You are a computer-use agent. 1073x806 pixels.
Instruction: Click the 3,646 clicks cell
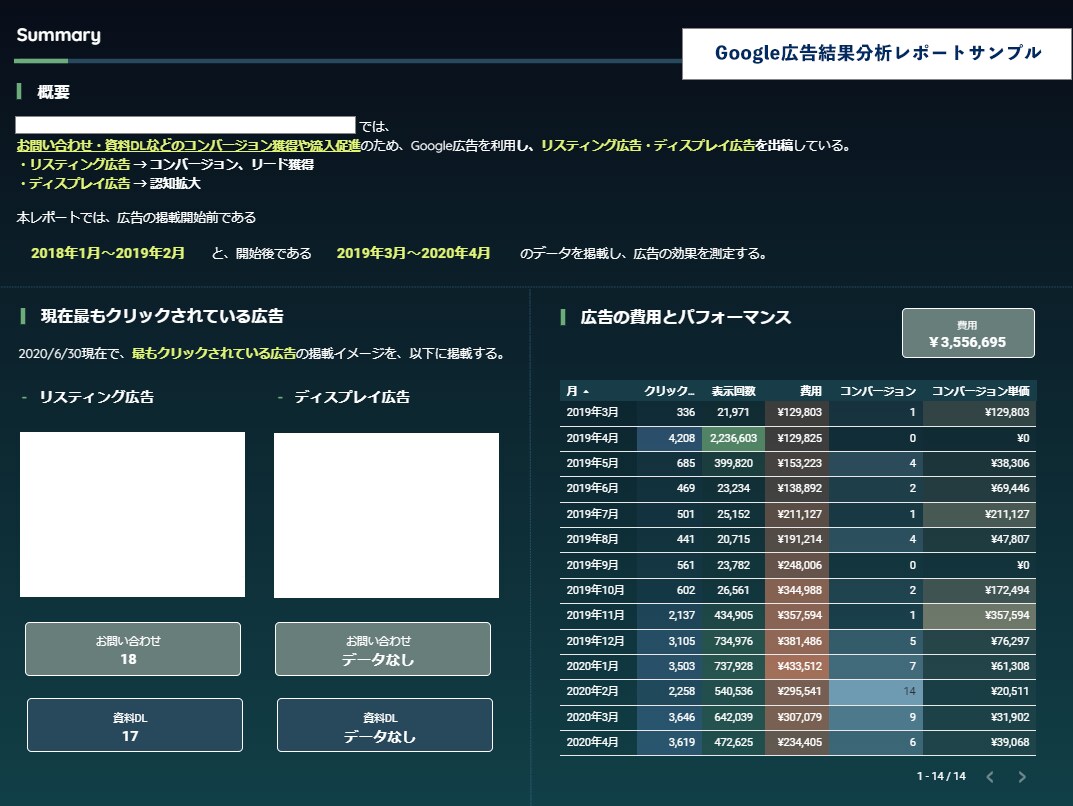[x=669, y=717]
